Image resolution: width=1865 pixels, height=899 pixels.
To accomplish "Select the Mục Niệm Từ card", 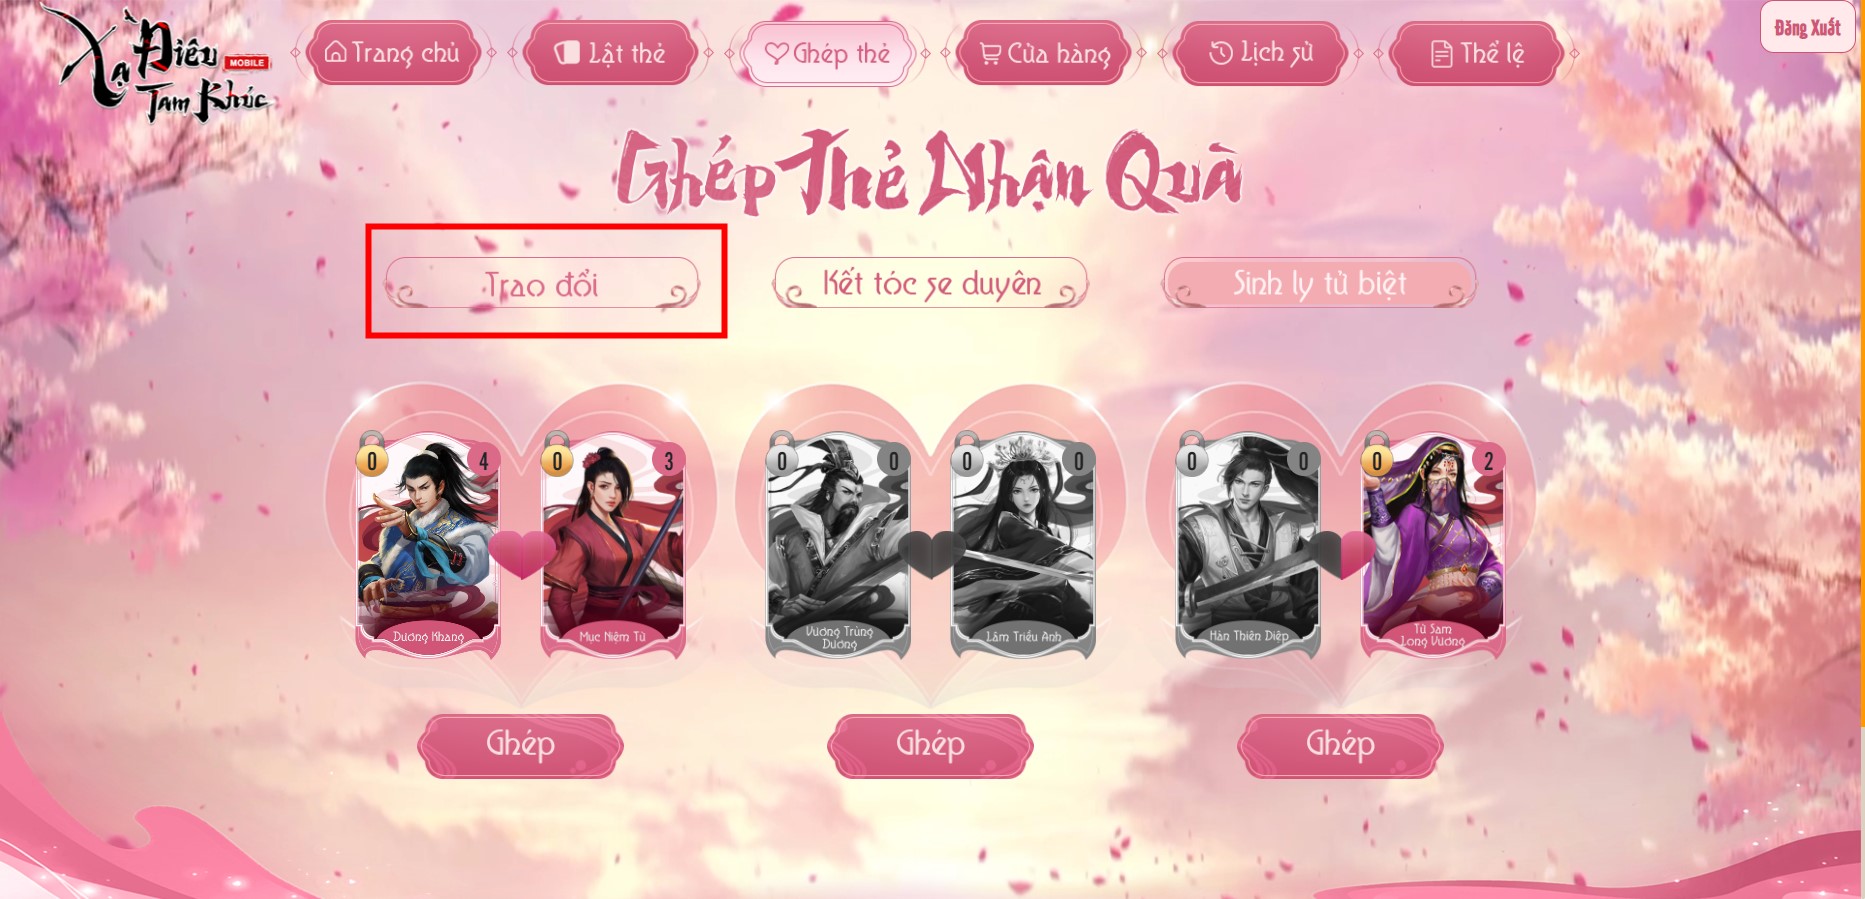I will (x=613, y=545).
